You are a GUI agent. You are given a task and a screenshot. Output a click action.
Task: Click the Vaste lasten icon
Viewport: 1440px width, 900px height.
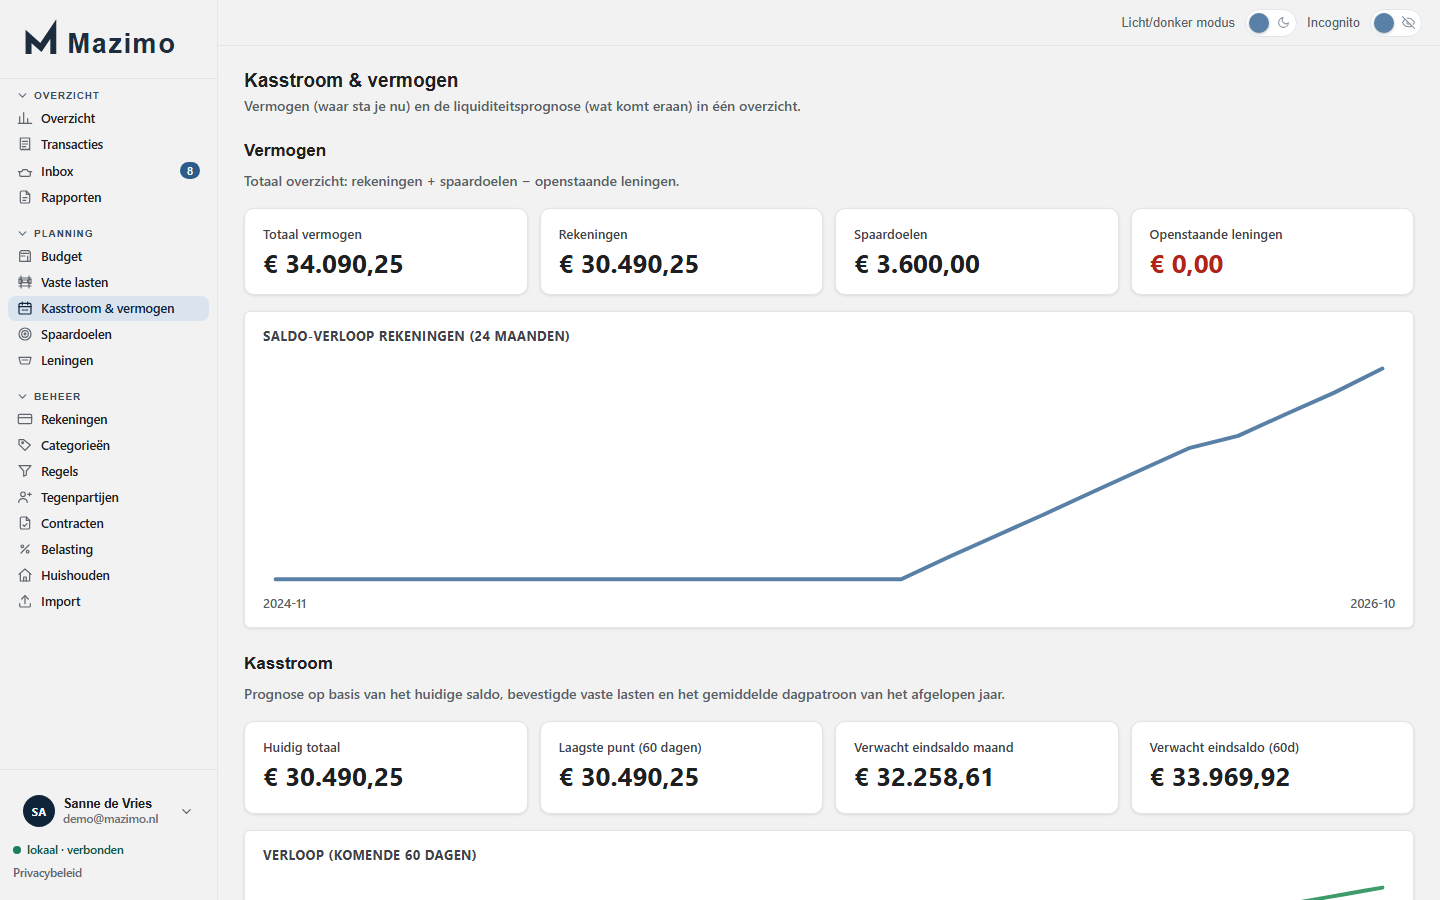[25, 282]
